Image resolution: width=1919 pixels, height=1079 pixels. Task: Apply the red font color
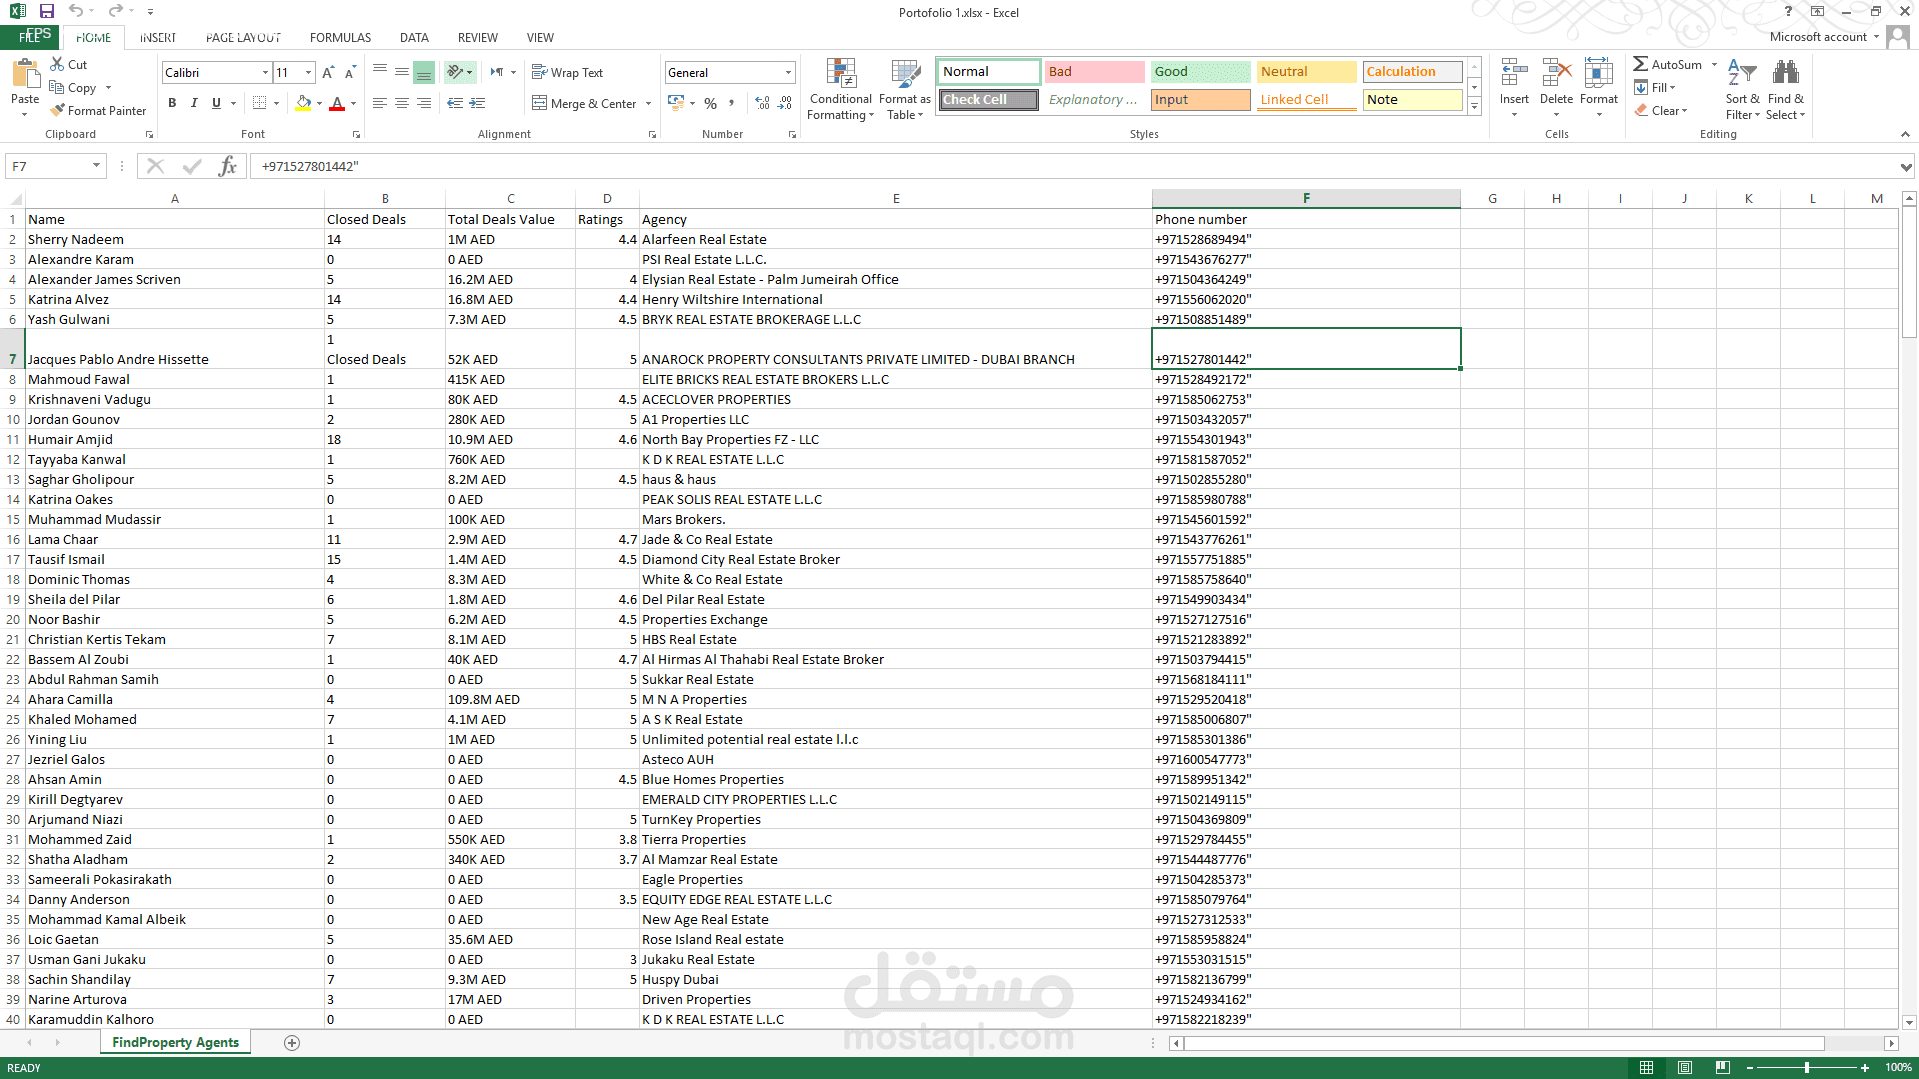[x=337, y=103]
